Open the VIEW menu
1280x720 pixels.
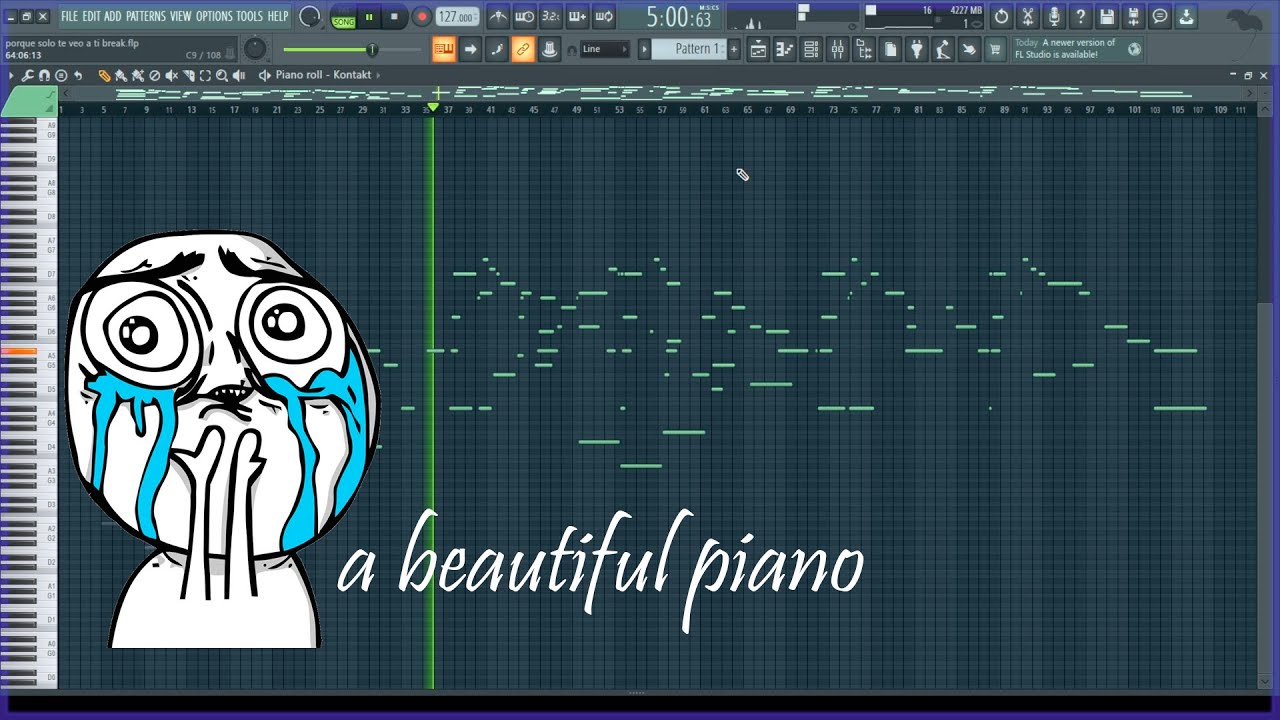[x=180, y=16]
